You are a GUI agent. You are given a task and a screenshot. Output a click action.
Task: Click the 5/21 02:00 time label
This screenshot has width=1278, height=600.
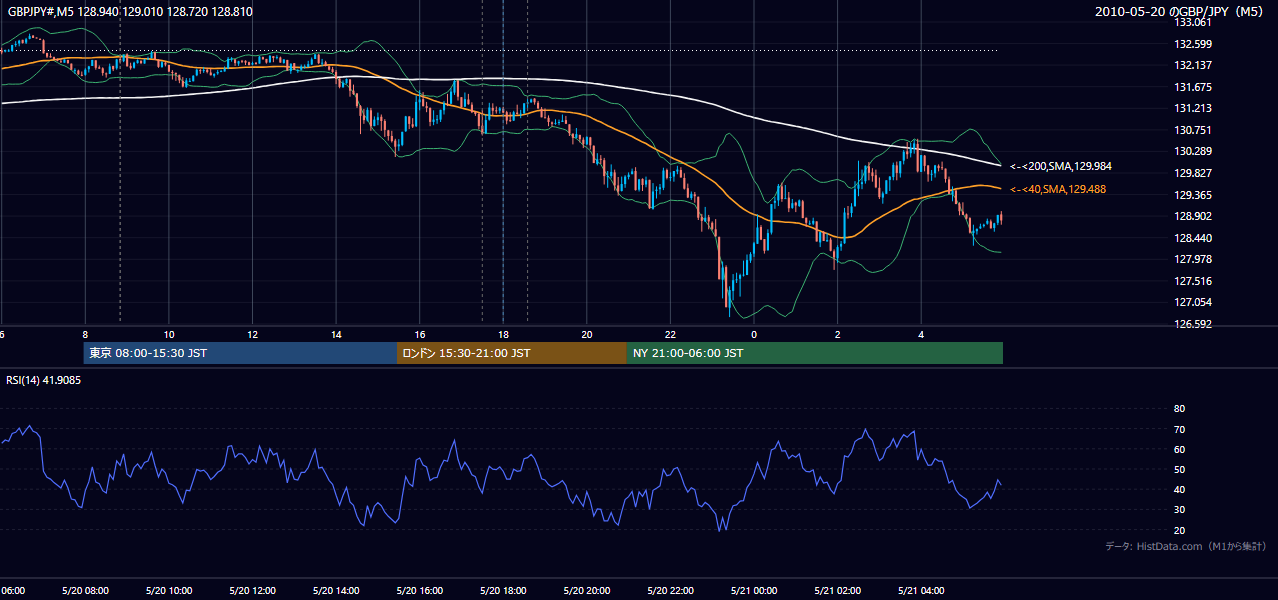(836, 591)
